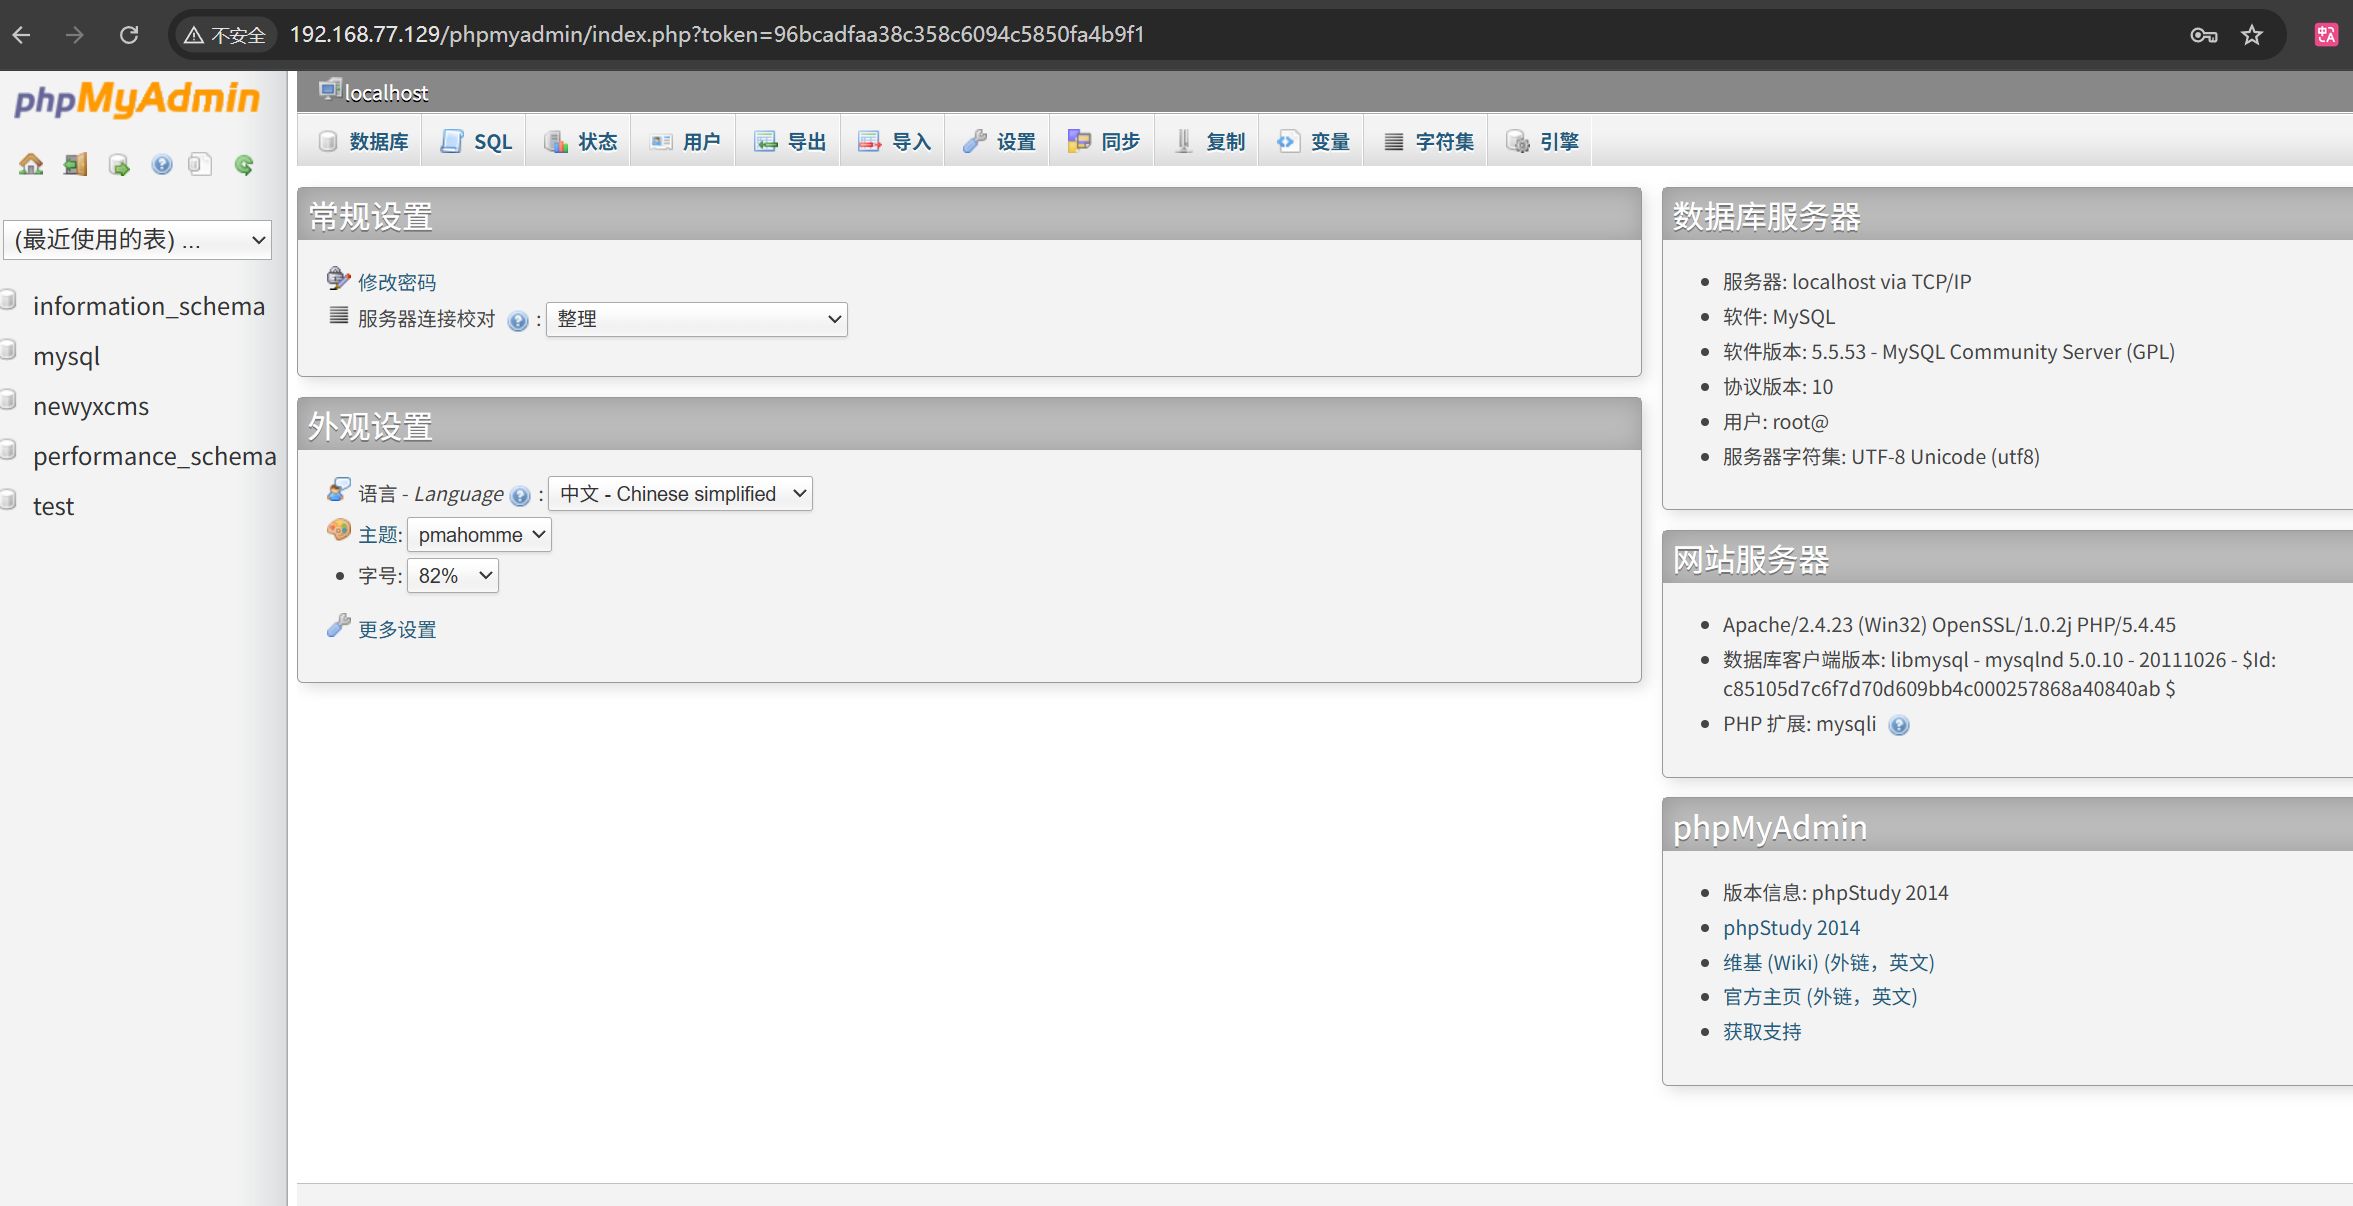Click the 更多设置 more settings link
The image size is (2353, 1206).
[397, 630]
